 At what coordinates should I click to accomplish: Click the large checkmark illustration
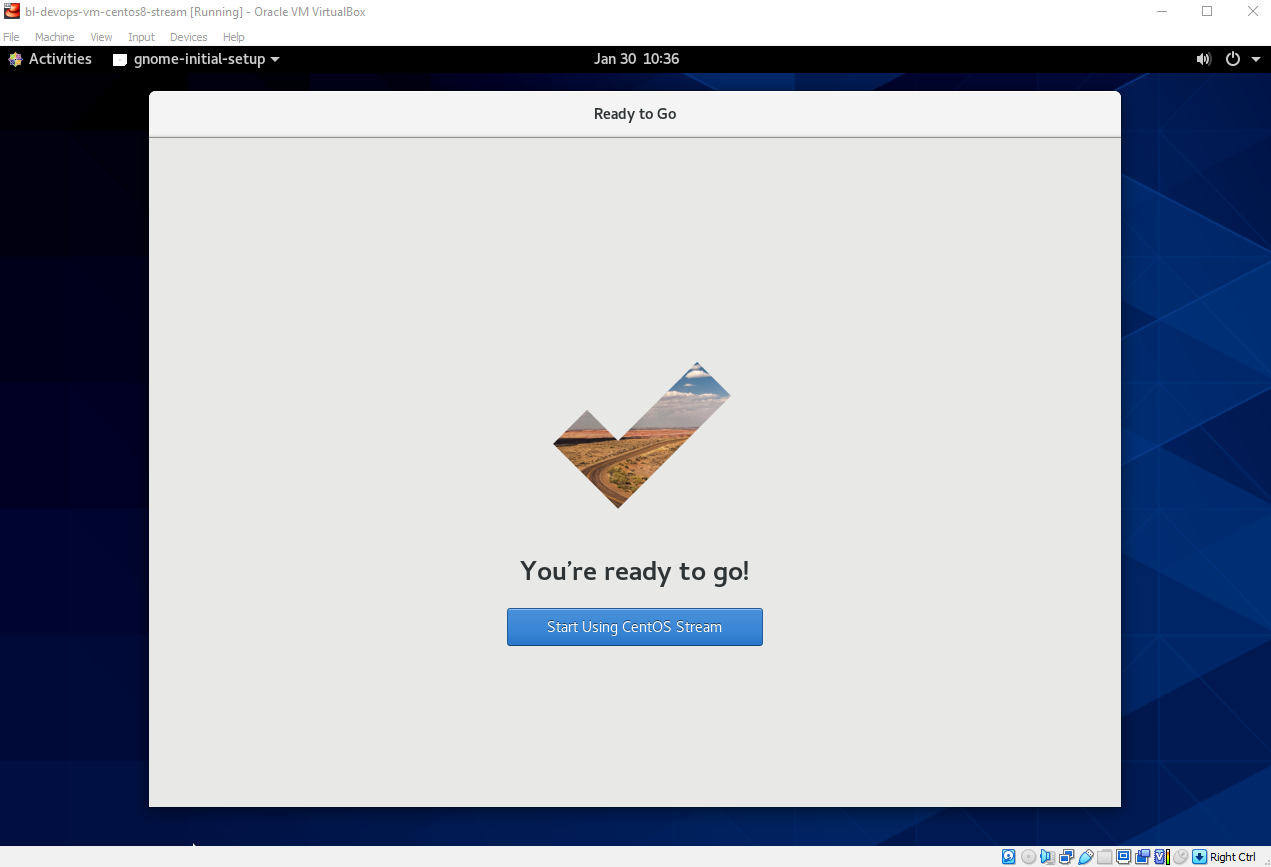[x=641, y=435]
